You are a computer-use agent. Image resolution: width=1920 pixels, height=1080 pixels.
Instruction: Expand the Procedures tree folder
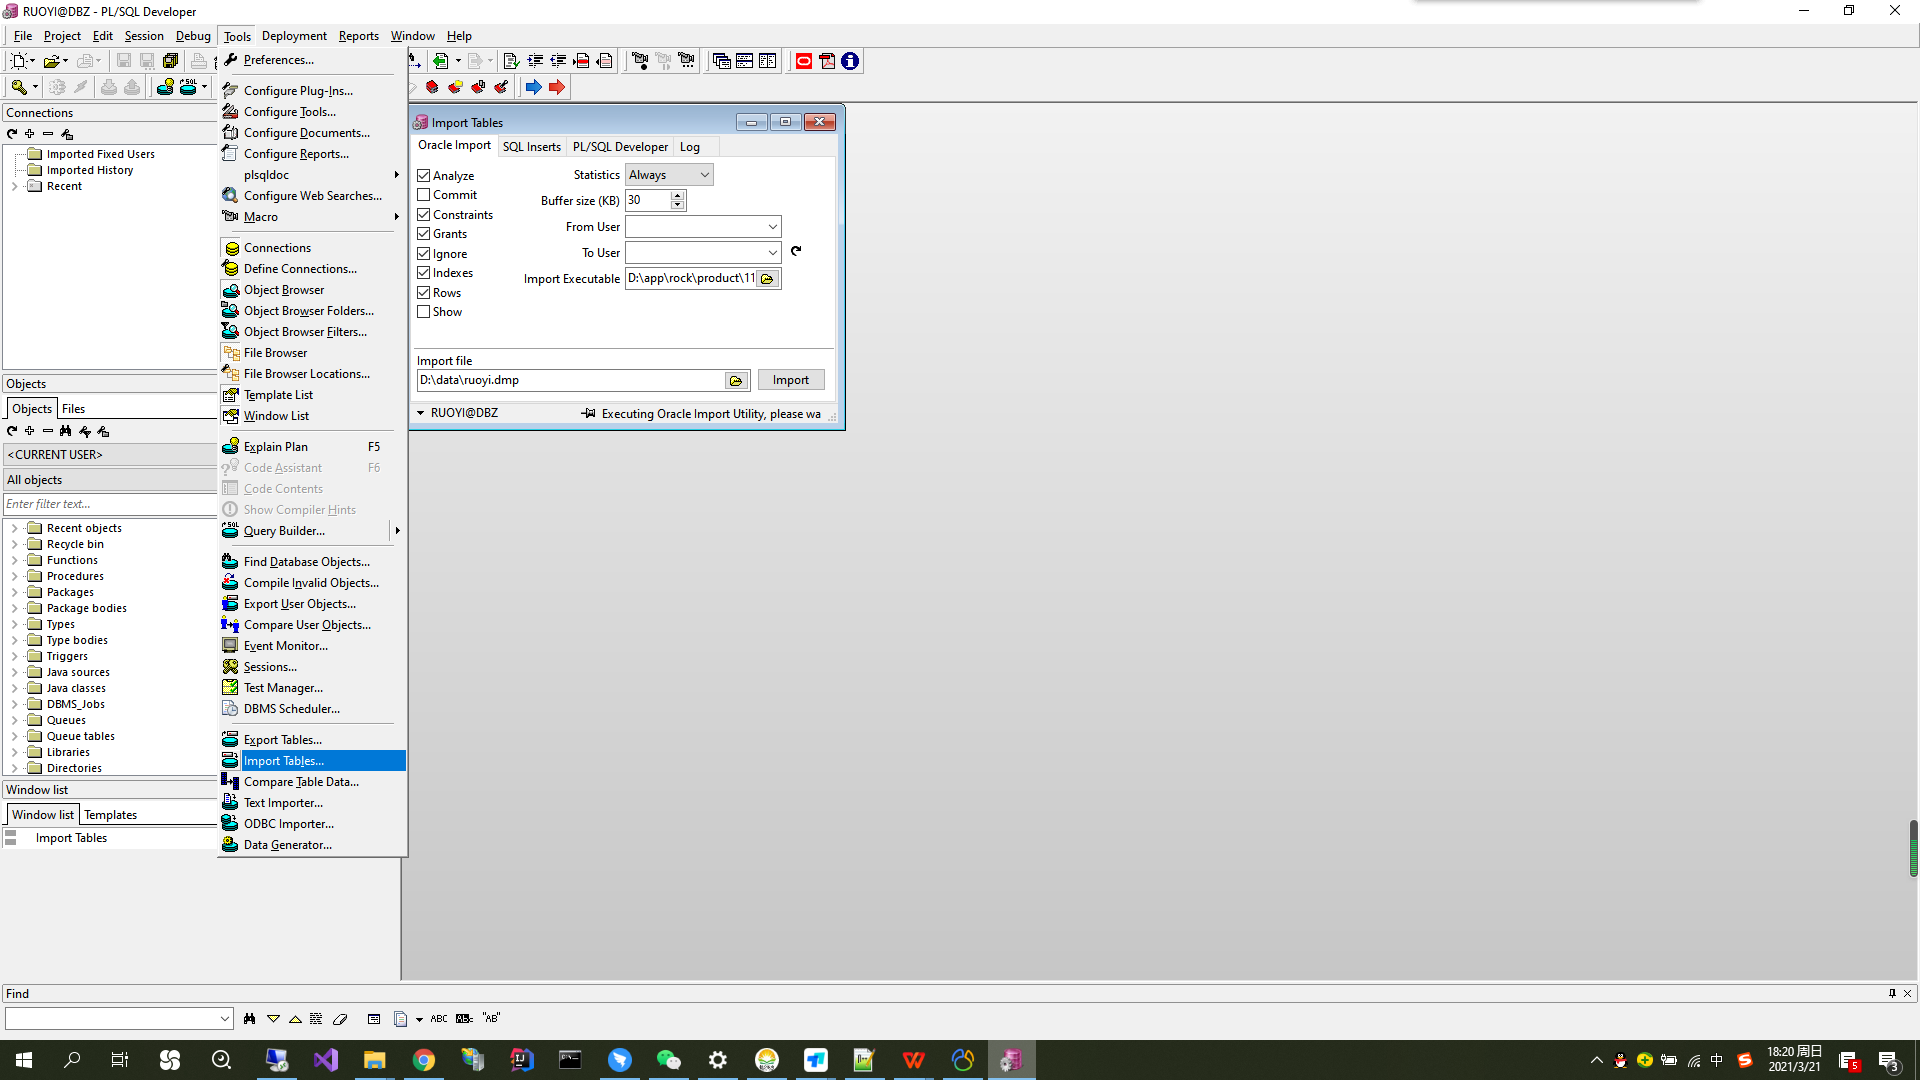[14, 577]
